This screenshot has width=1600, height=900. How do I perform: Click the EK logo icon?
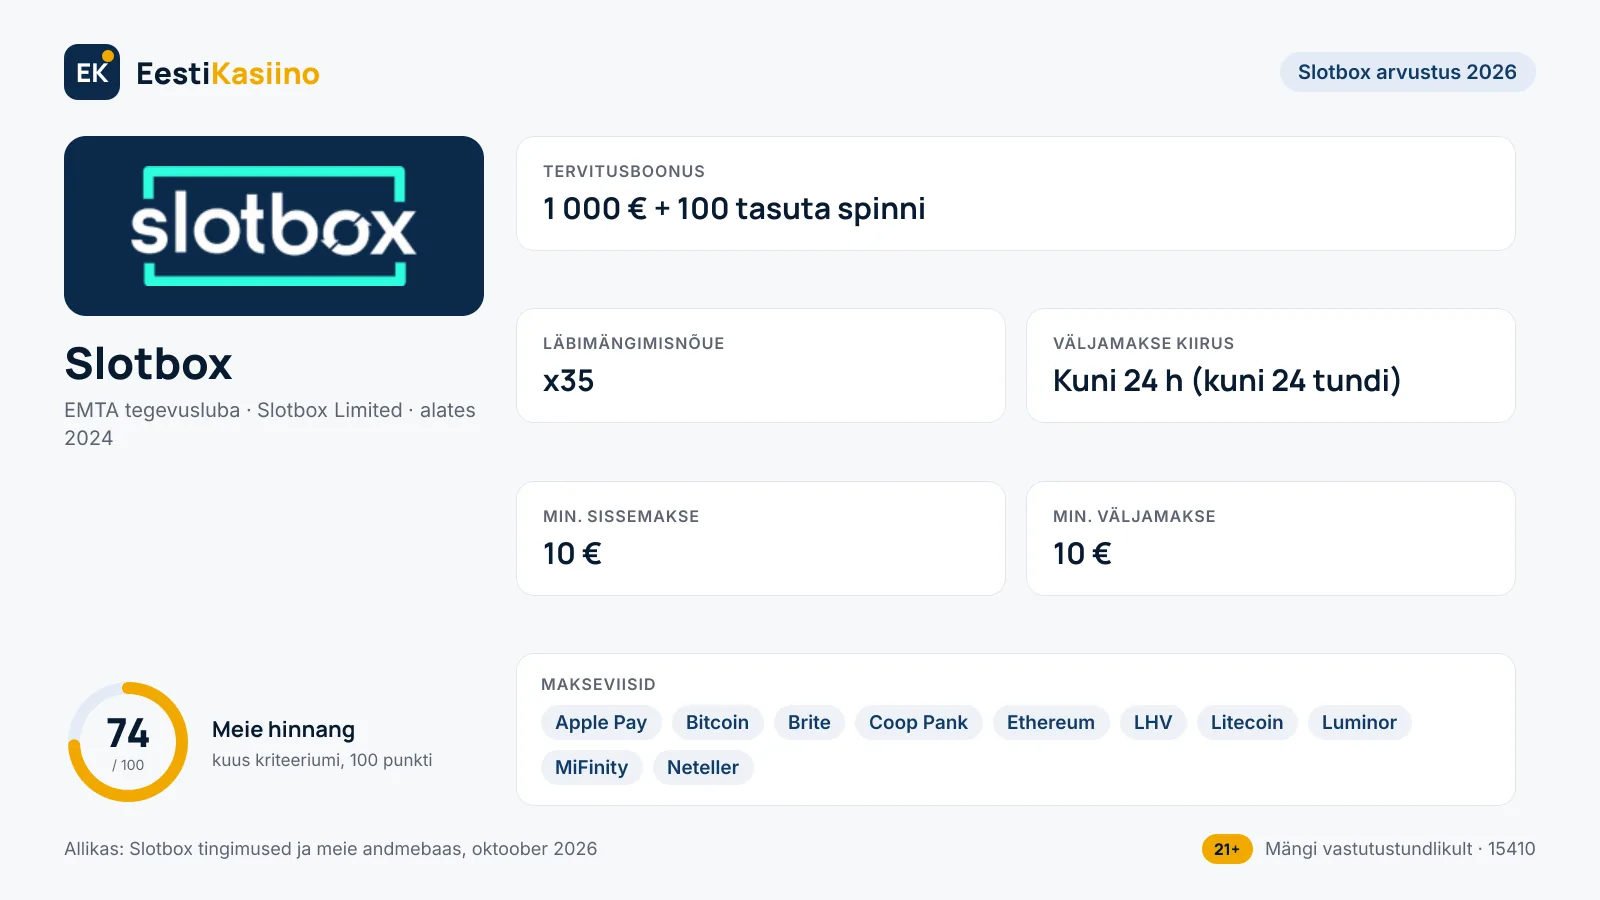92,72
